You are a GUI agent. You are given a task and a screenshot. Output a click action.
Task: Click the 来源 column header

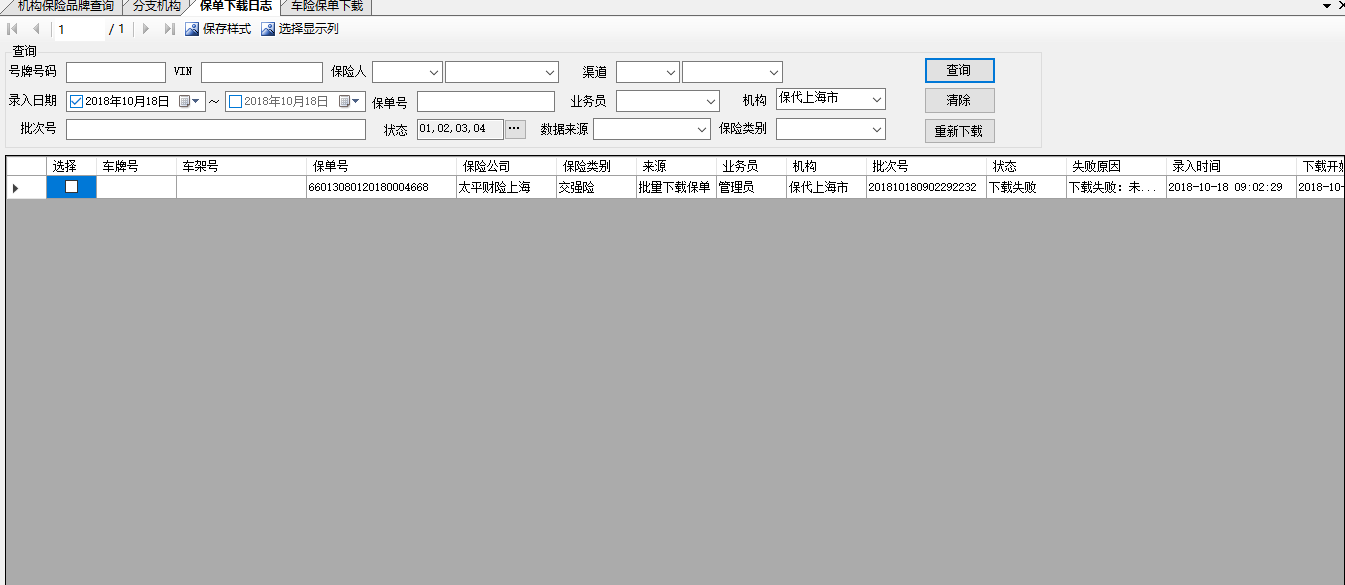(x=676, y=166)
